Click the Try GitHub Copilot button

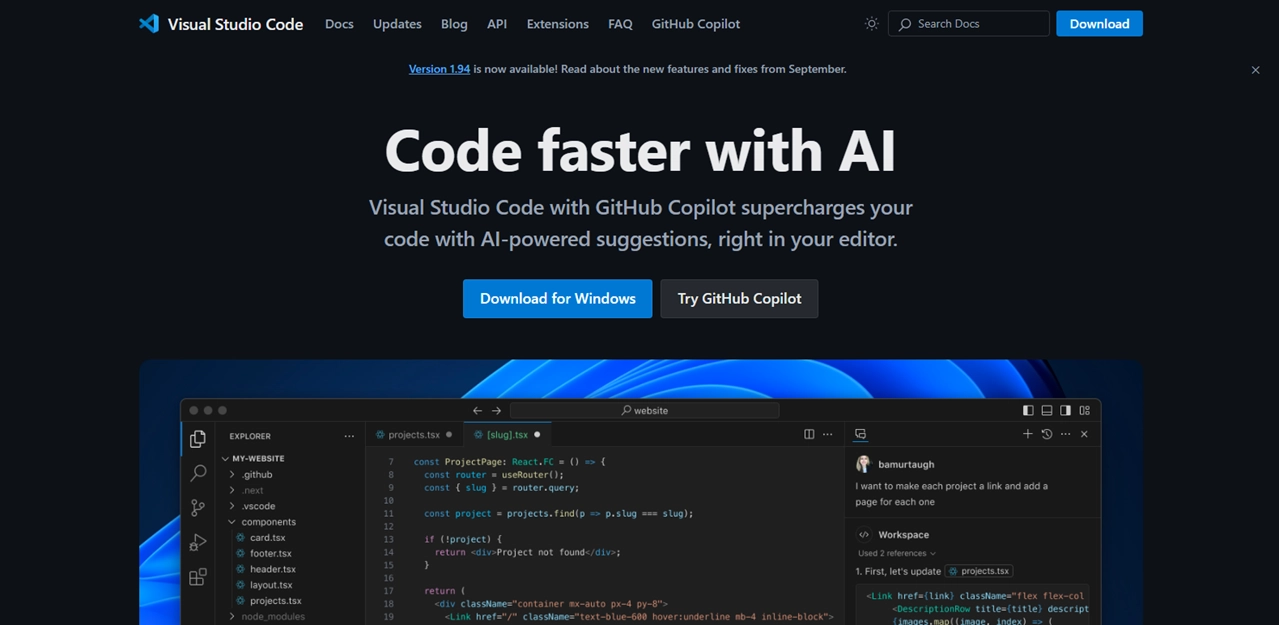coord(739,299)
